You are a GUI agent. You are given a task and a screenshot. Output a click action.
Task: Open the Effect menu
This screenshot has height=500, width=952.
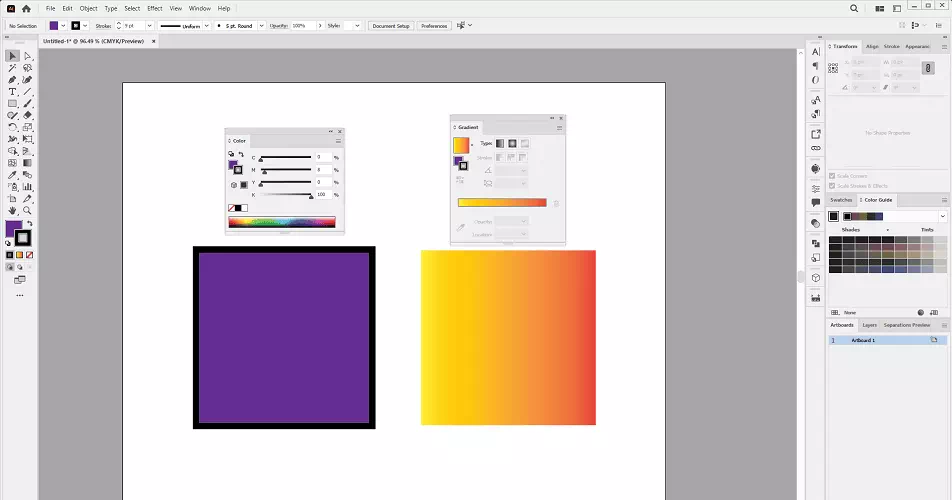tap(155, 8)
